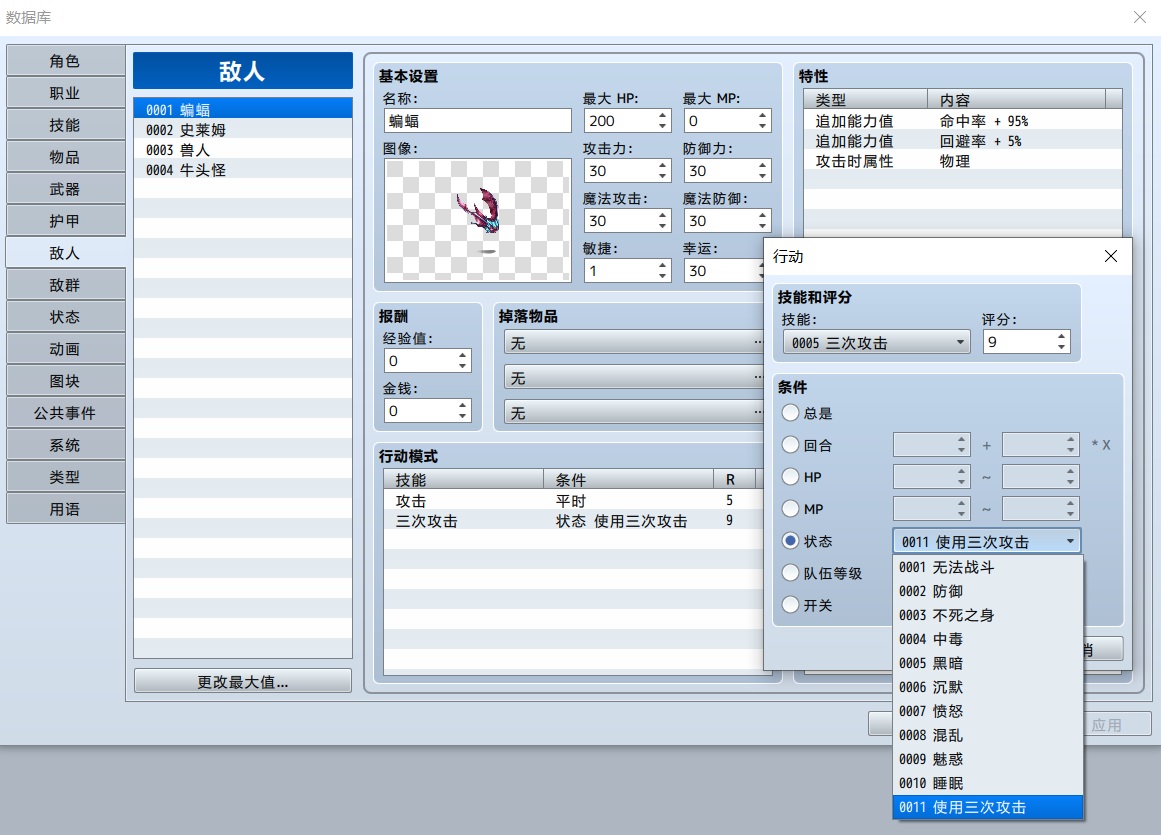Click the bat enemy image thumbnail
1161x835 pixels.
[x=478, y=221]
